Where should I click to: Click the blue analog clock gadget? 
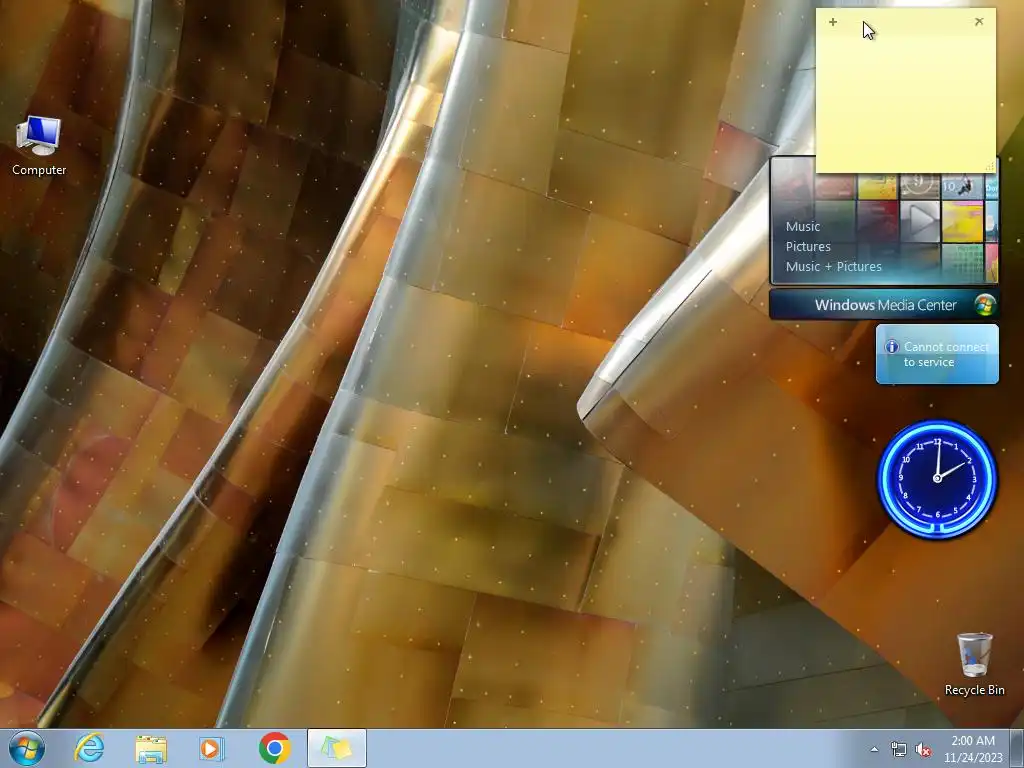[937, 479]
